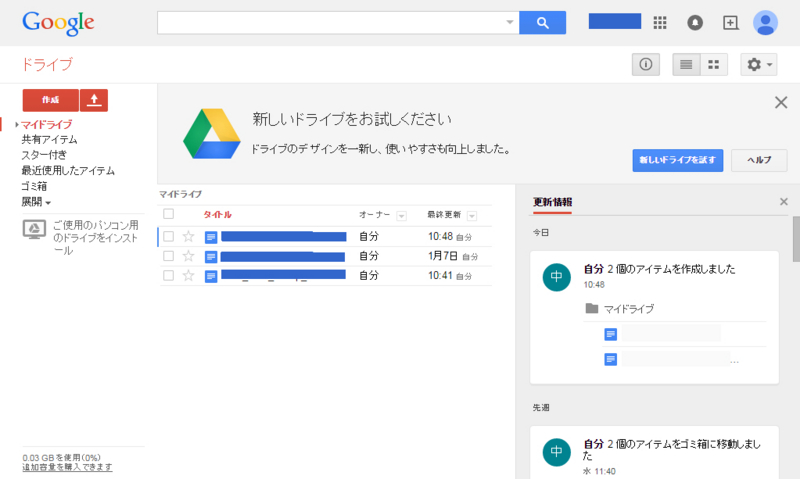Click the blue search magnifier button
Image resolution: width=800 pixels, height=479 pixels.
click(x=542, y=23)
